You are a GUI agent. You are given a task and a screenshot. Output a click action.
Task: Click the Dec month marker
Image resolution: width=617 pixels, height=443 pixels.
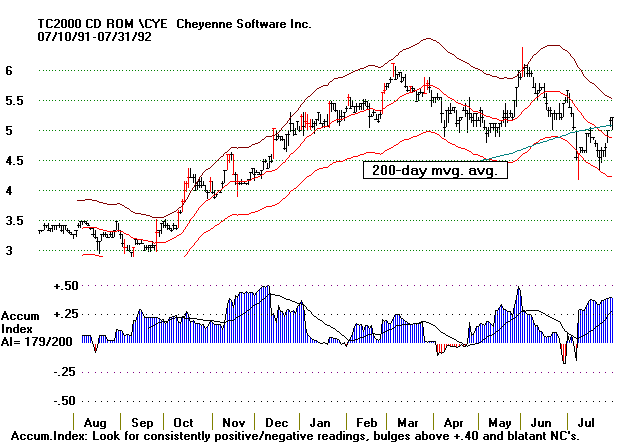click(x=276, y=423)
